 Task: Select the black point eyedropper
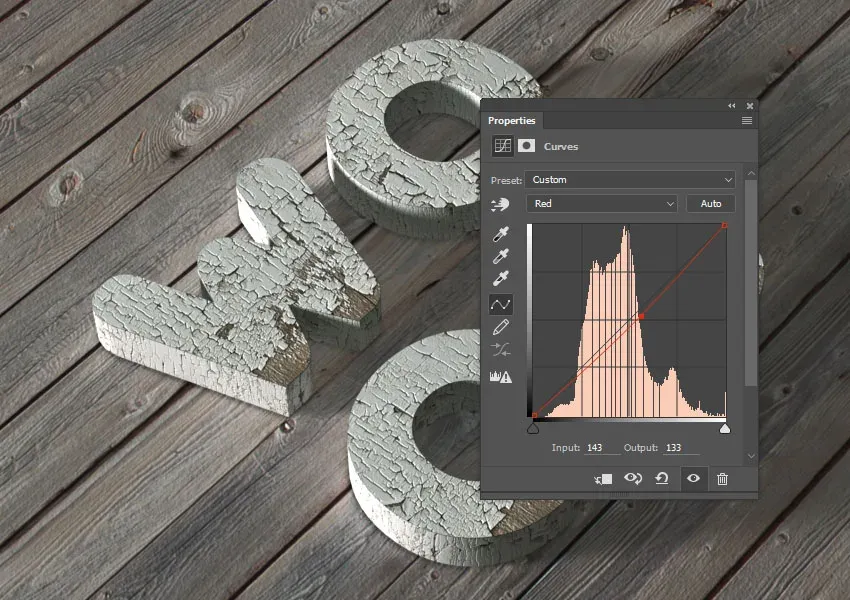click(x=500, y=234)
